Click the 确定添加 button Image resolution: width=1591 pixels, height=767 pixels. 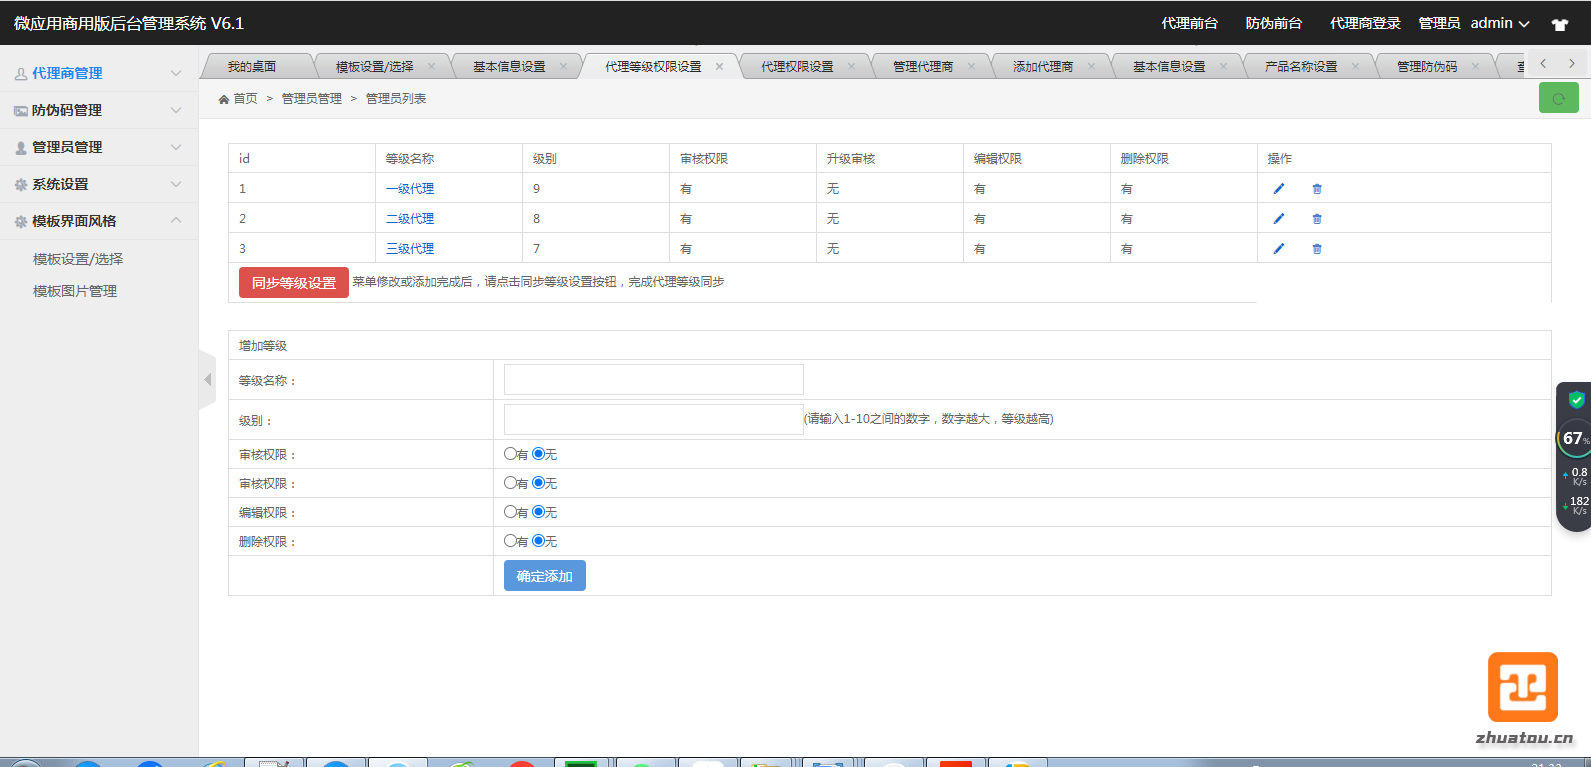coord(544,576)
